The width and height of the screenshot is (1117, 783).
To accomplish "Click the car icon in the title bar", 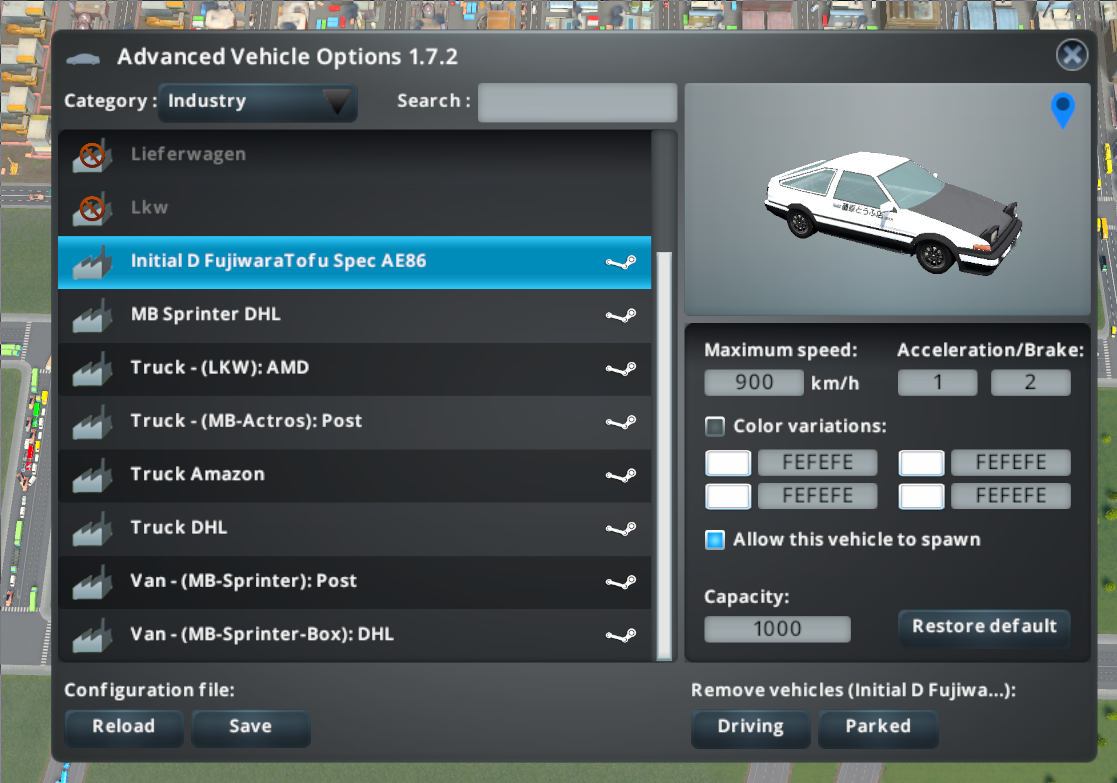I will (83, 58).
